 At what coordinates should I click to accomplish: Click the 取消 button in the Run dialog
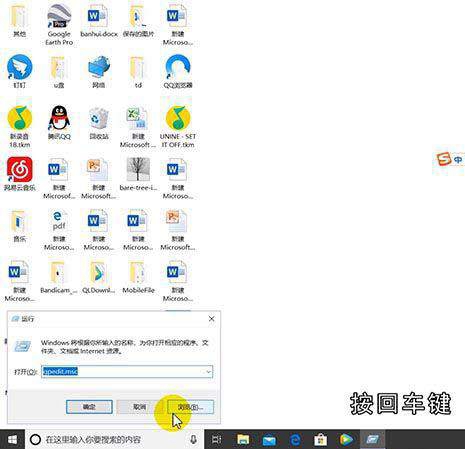tap(140, 407)
